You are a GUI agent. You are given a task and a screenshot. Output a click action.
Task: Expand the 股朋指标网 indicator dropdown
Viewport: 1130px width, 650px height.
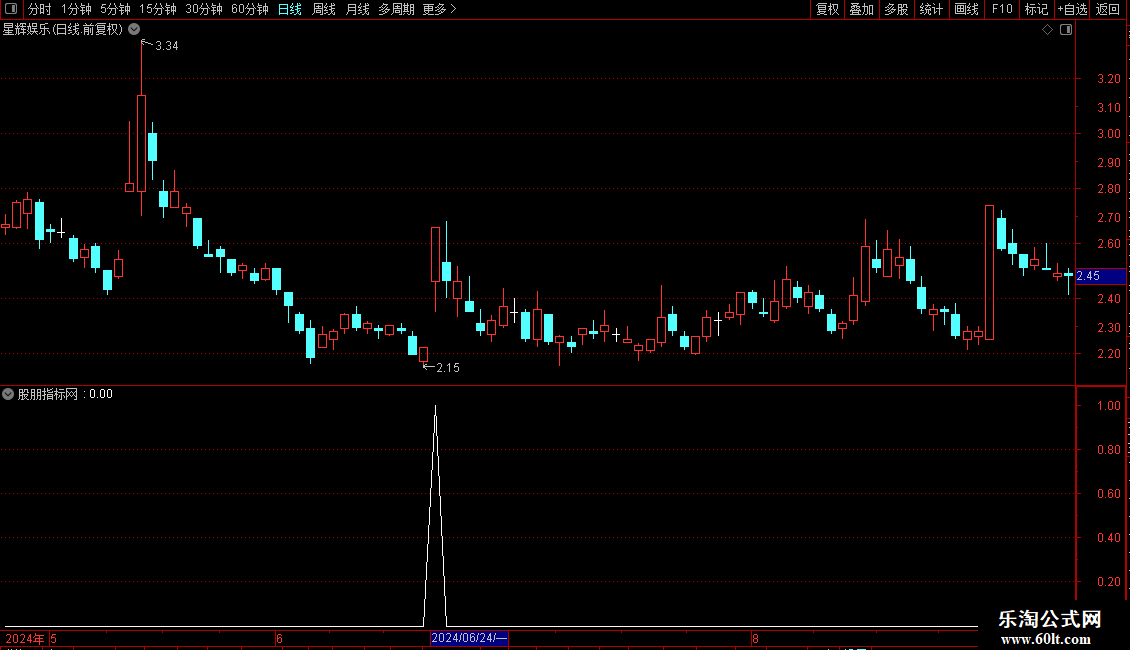[8, 394]
